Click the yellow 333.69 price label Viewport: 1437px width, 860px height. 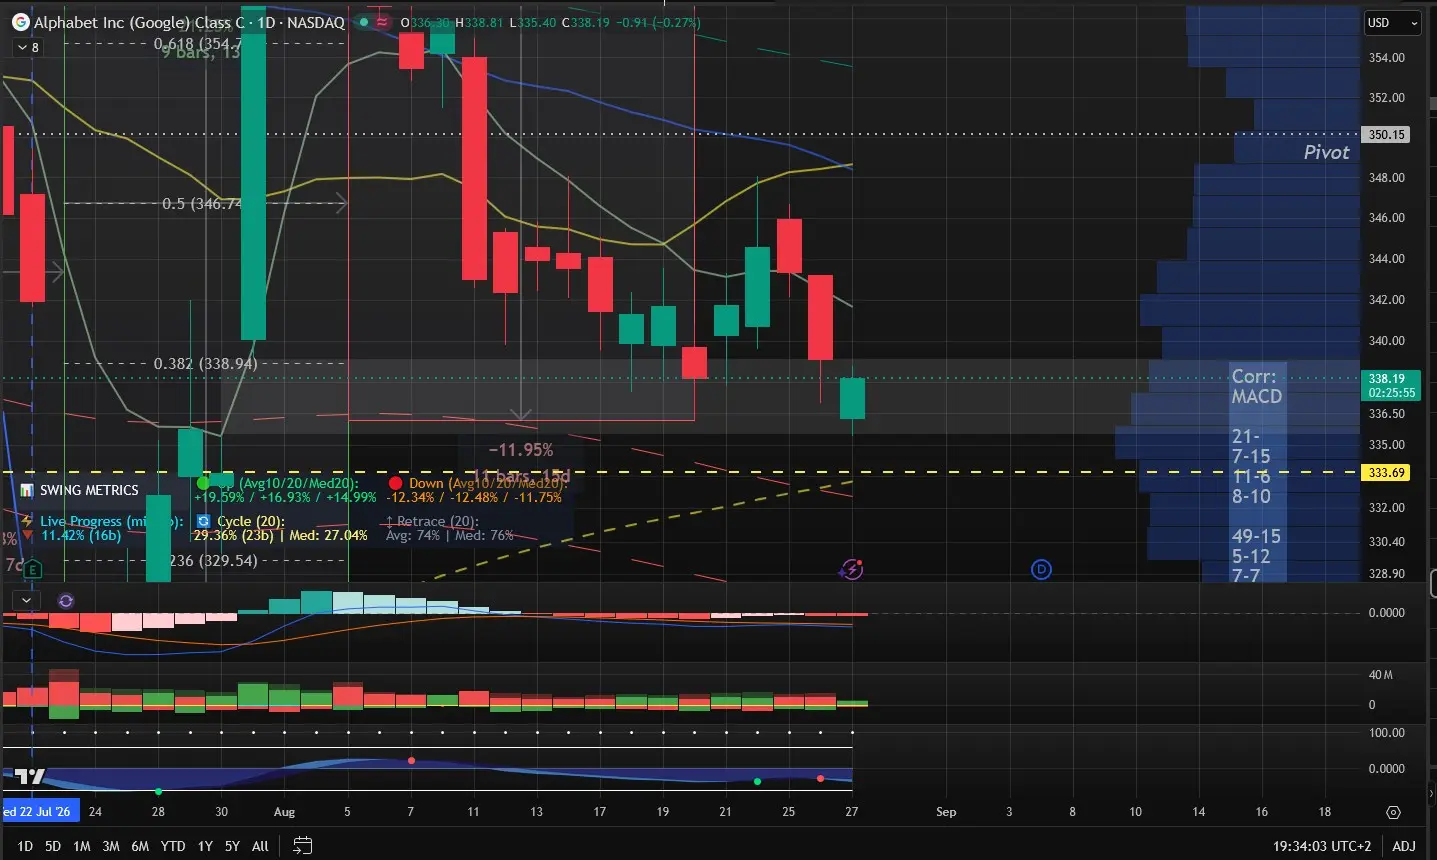point(1386,473)
